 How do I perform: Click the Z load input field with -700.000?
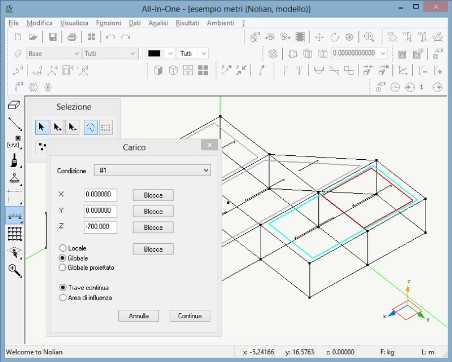[x=100, y=227]
